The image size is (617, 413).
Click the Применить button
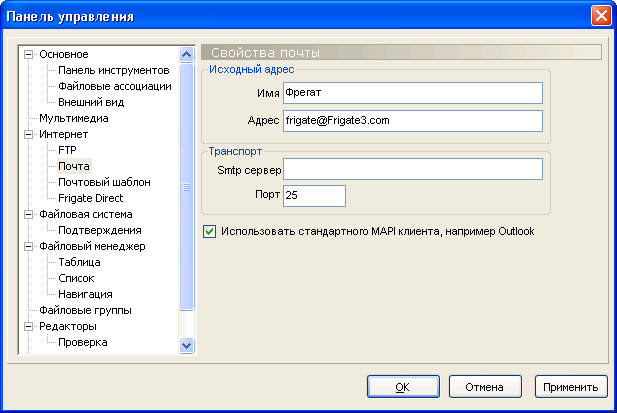(x=572, y=386)
